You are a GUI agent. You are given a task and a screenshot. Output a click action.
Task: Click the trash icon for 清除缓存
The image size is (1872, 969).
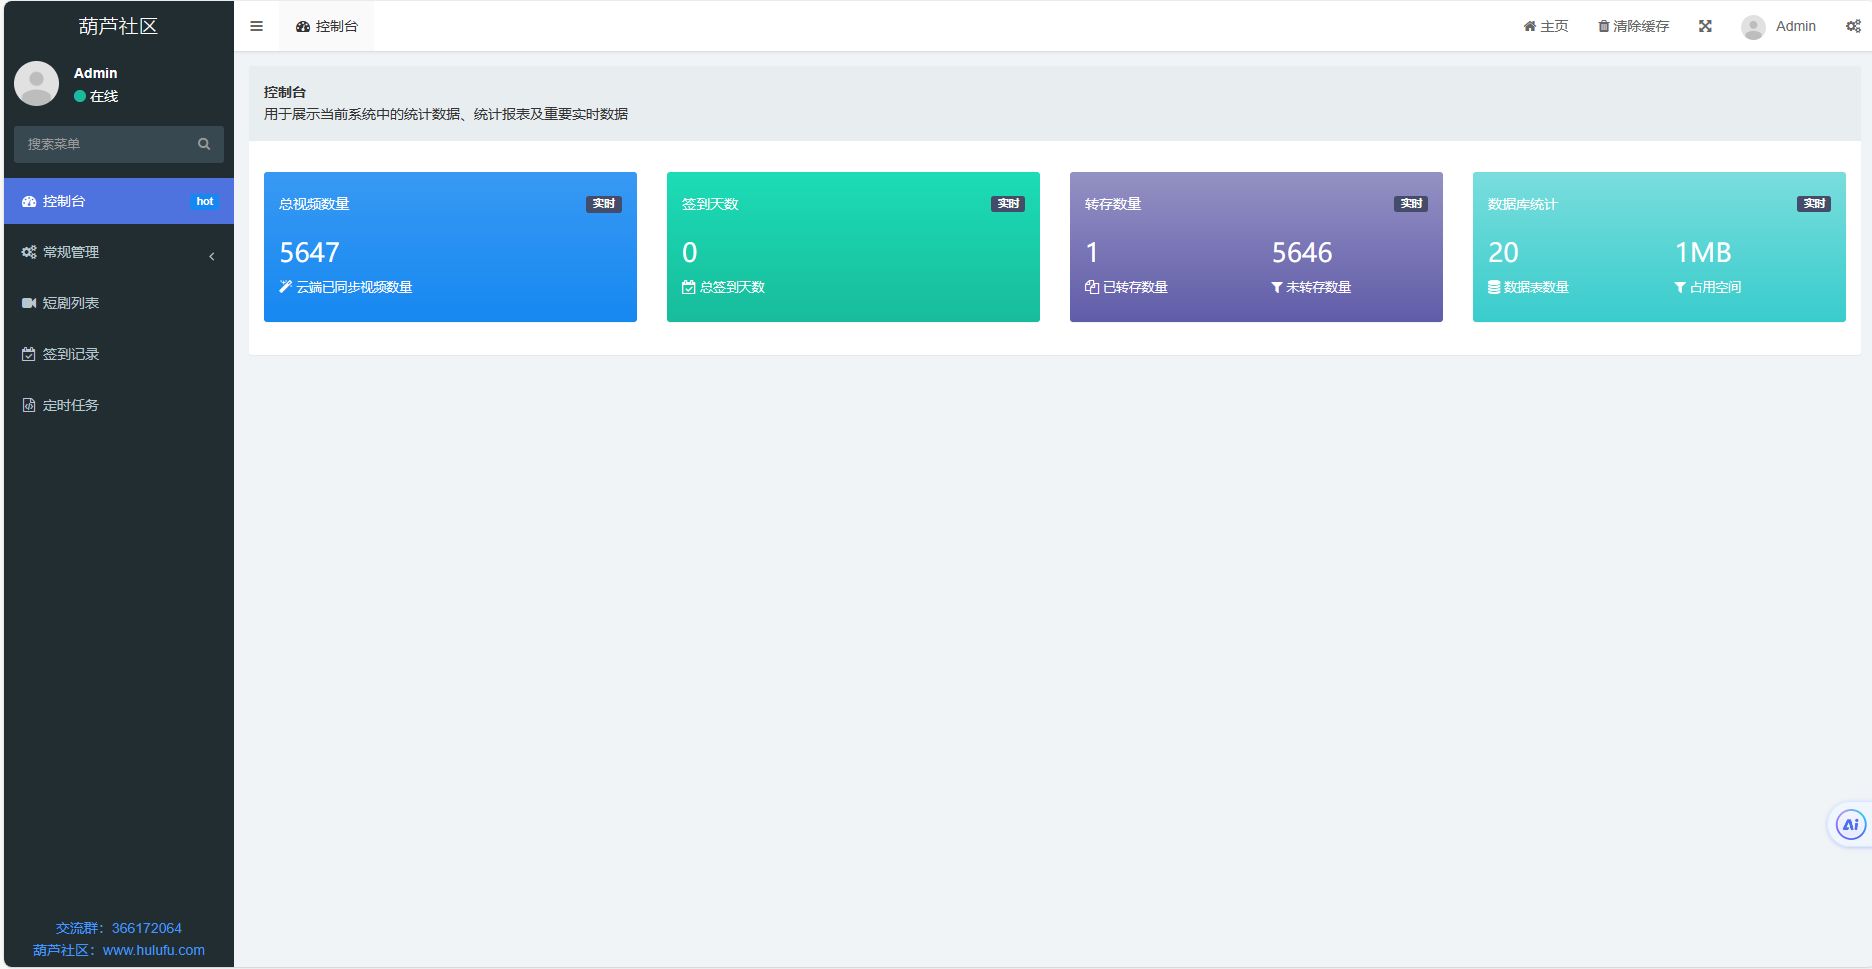click(x=1603, y=26)
